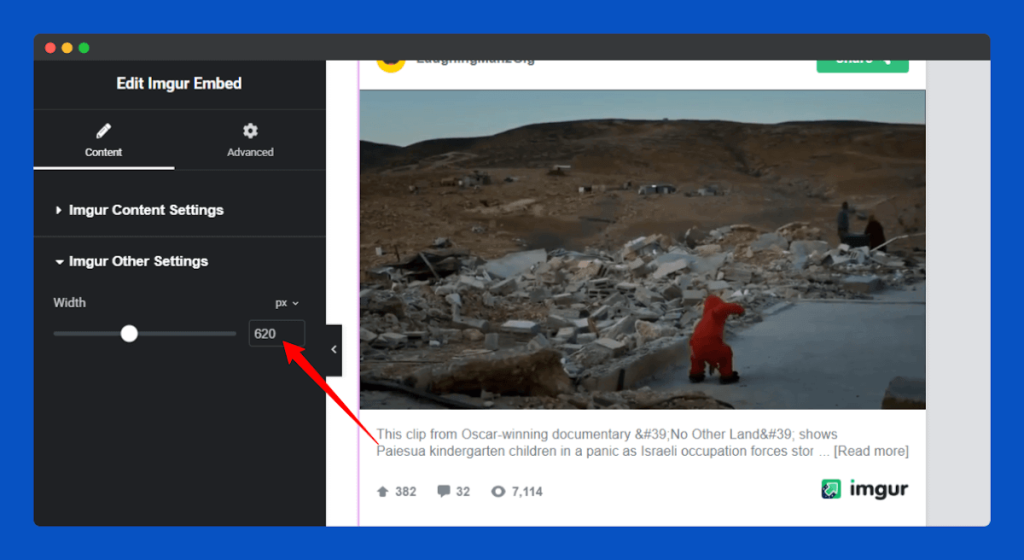
Task: Click the upvote arrow icon
Action: coord(383,491)
